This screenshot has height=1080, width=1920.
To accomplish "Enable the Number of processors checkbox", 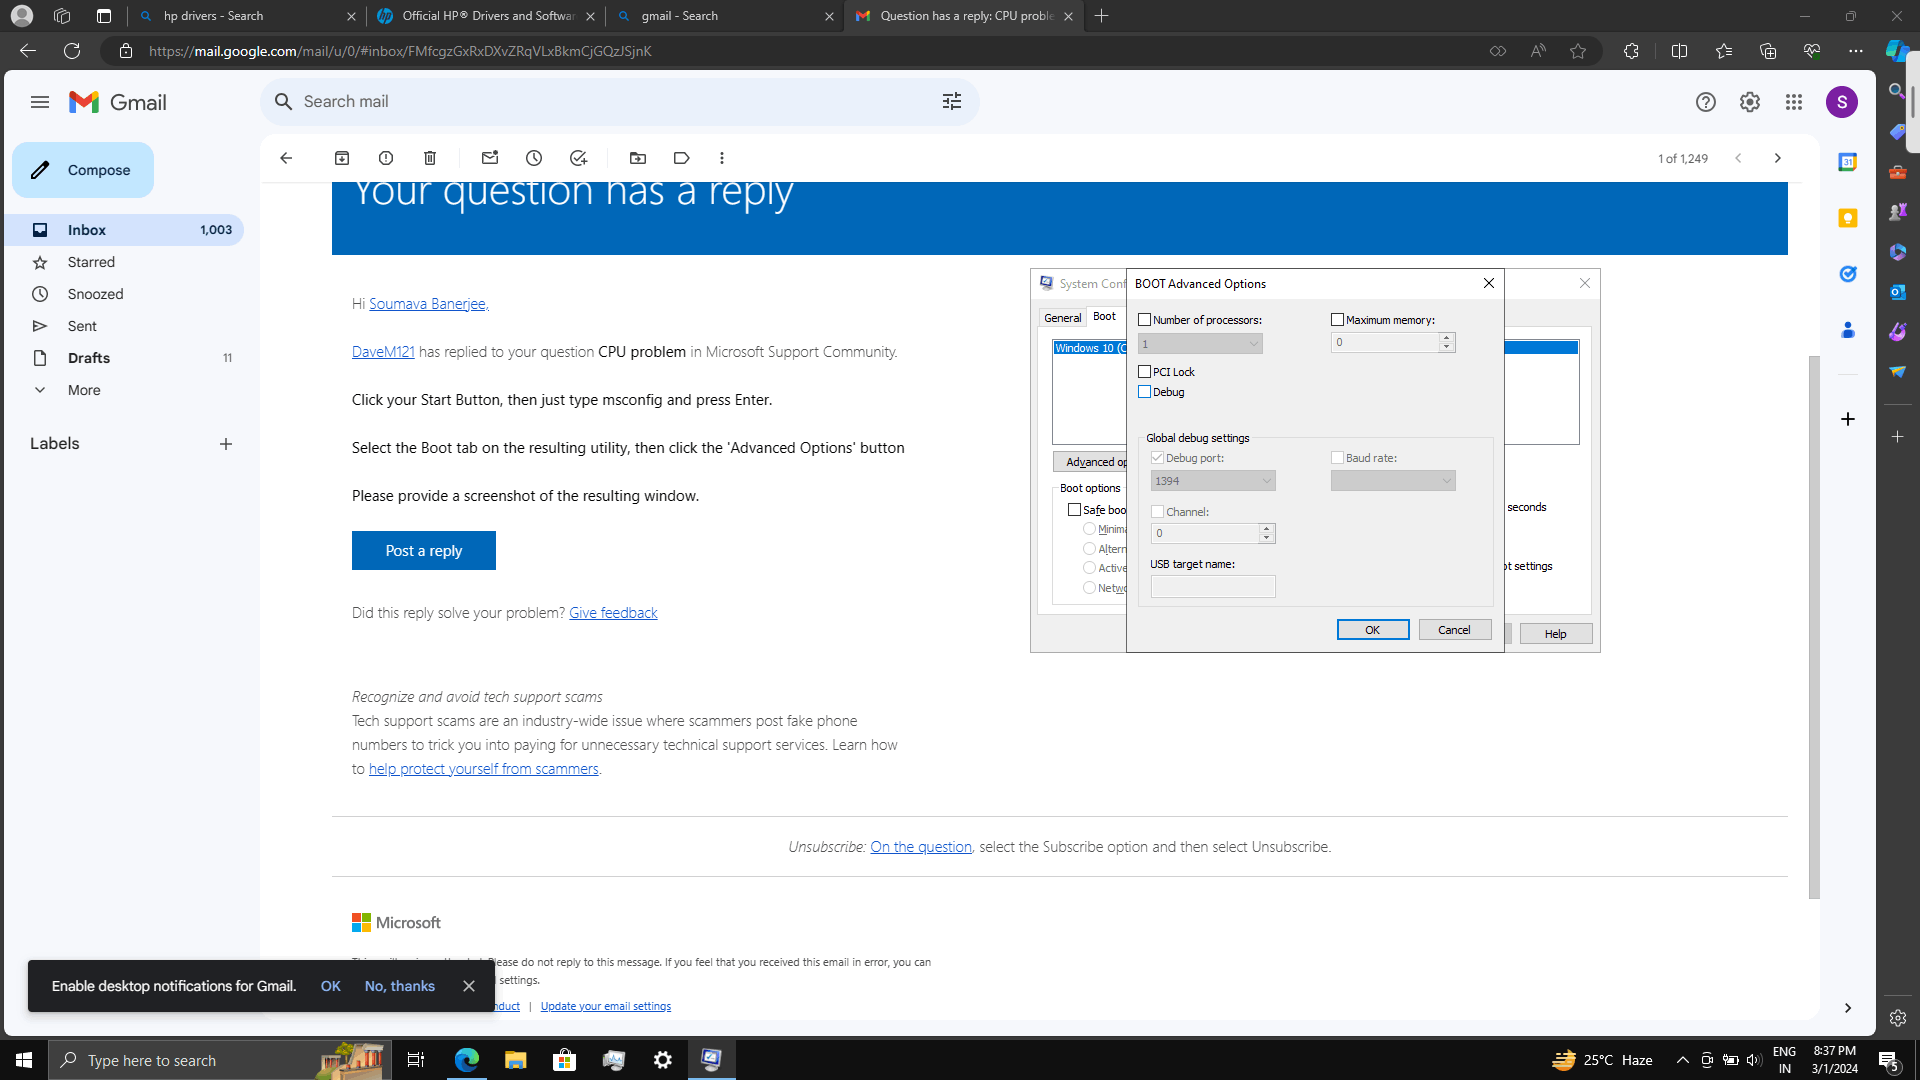I will [1145, 320].
